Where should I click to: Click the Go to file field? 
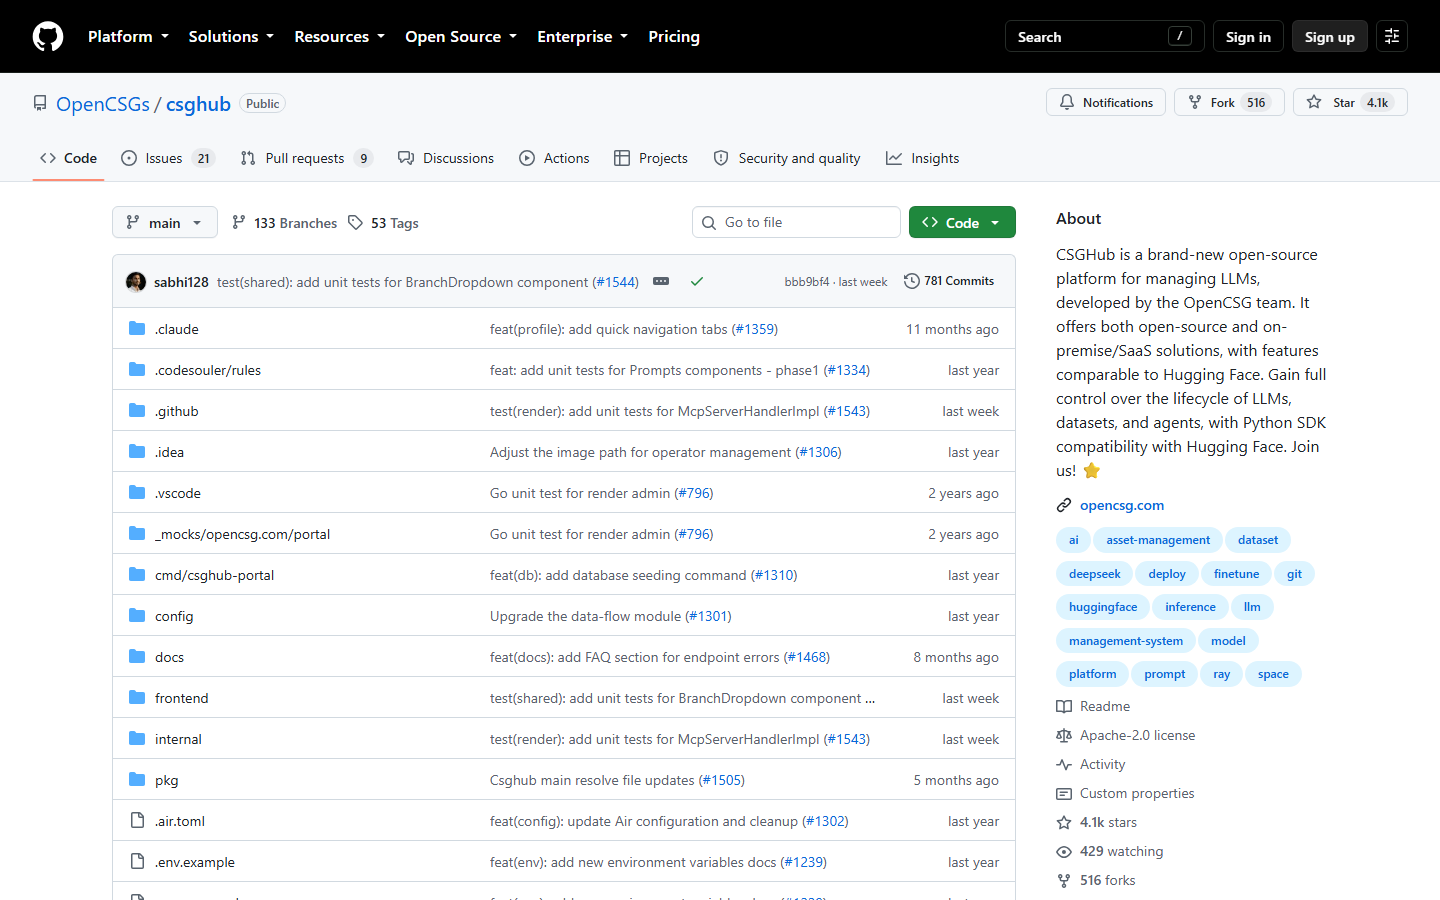click(x=796, y=222)
